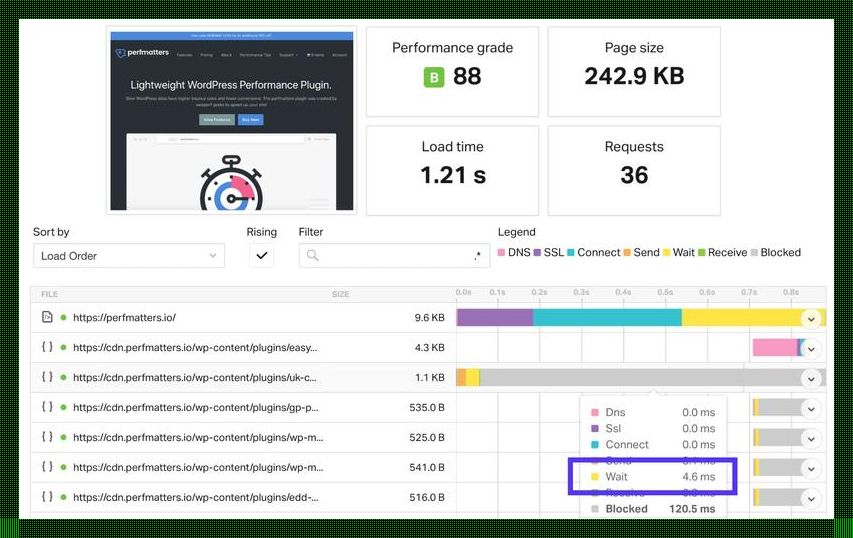Click the orange Send legend swatch
853x538 pixels.
coord(627,252)
